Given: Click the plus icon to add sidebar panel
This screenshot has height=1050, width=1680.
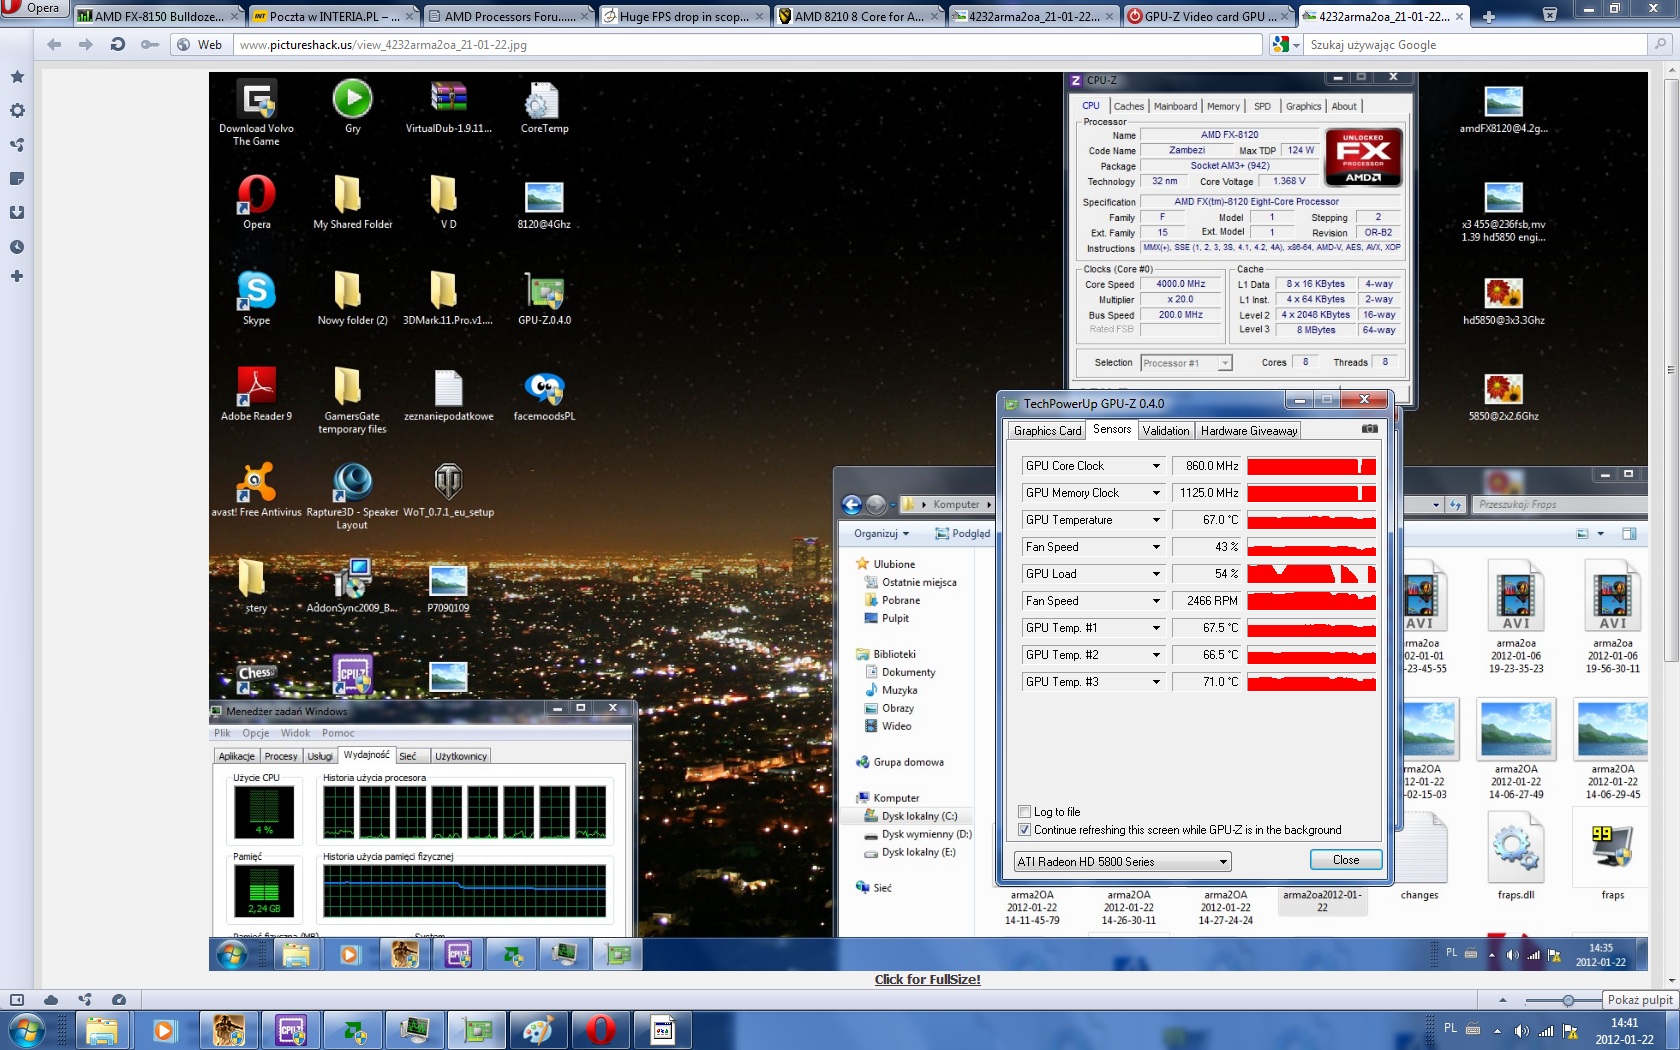Looking at the screenshot, I should click(x=17, y=276).
